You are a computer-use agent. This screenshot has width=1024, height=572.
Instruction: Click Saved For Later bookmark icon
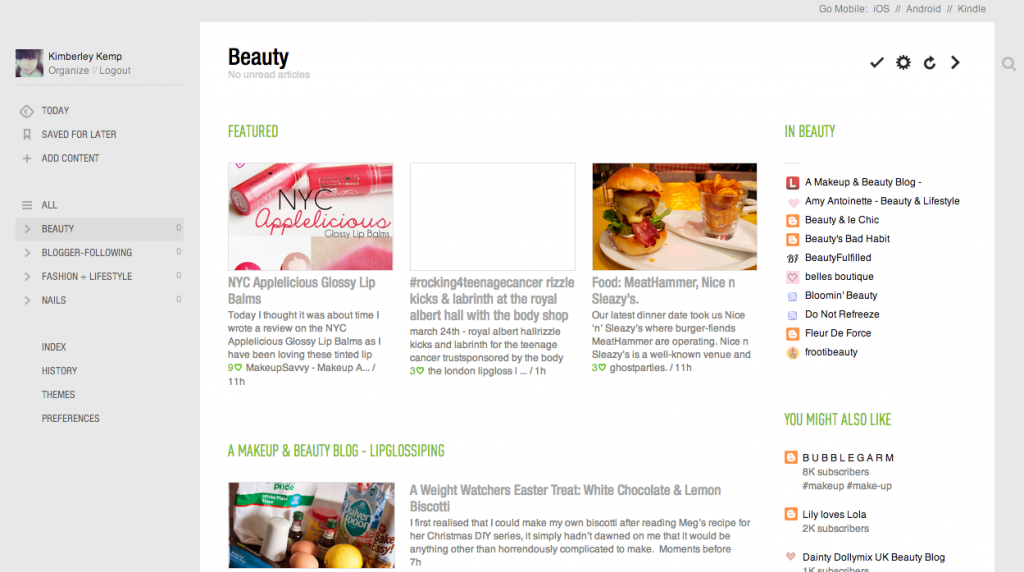pos(27,135)
